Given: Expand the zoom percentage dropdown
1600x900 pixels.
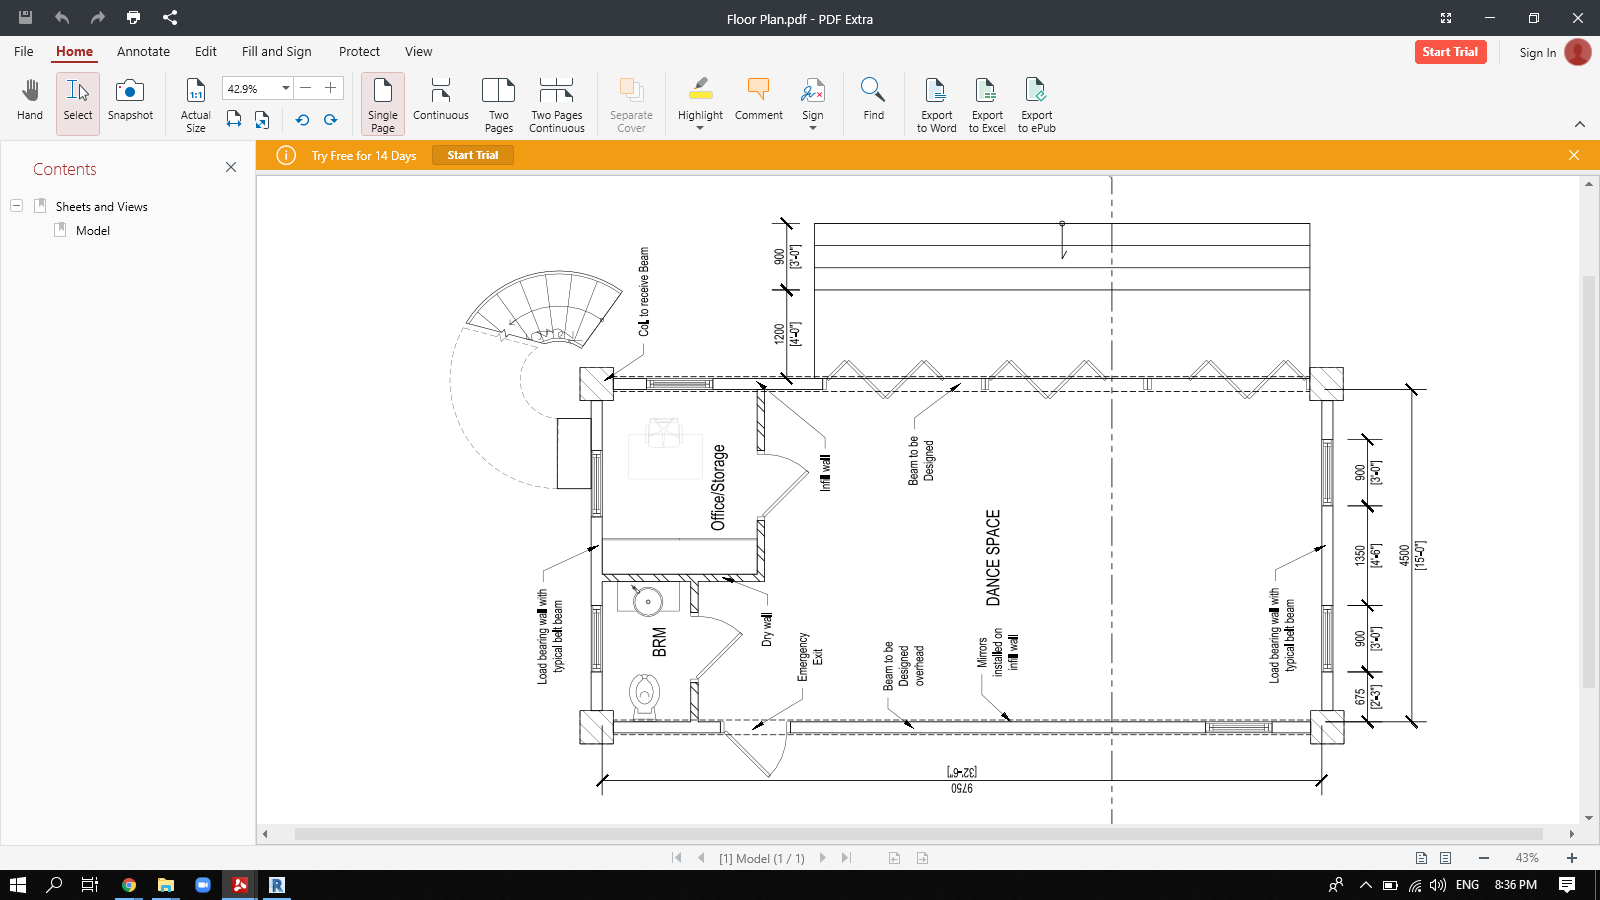Looking at the screenshot, I should [286, 88].
